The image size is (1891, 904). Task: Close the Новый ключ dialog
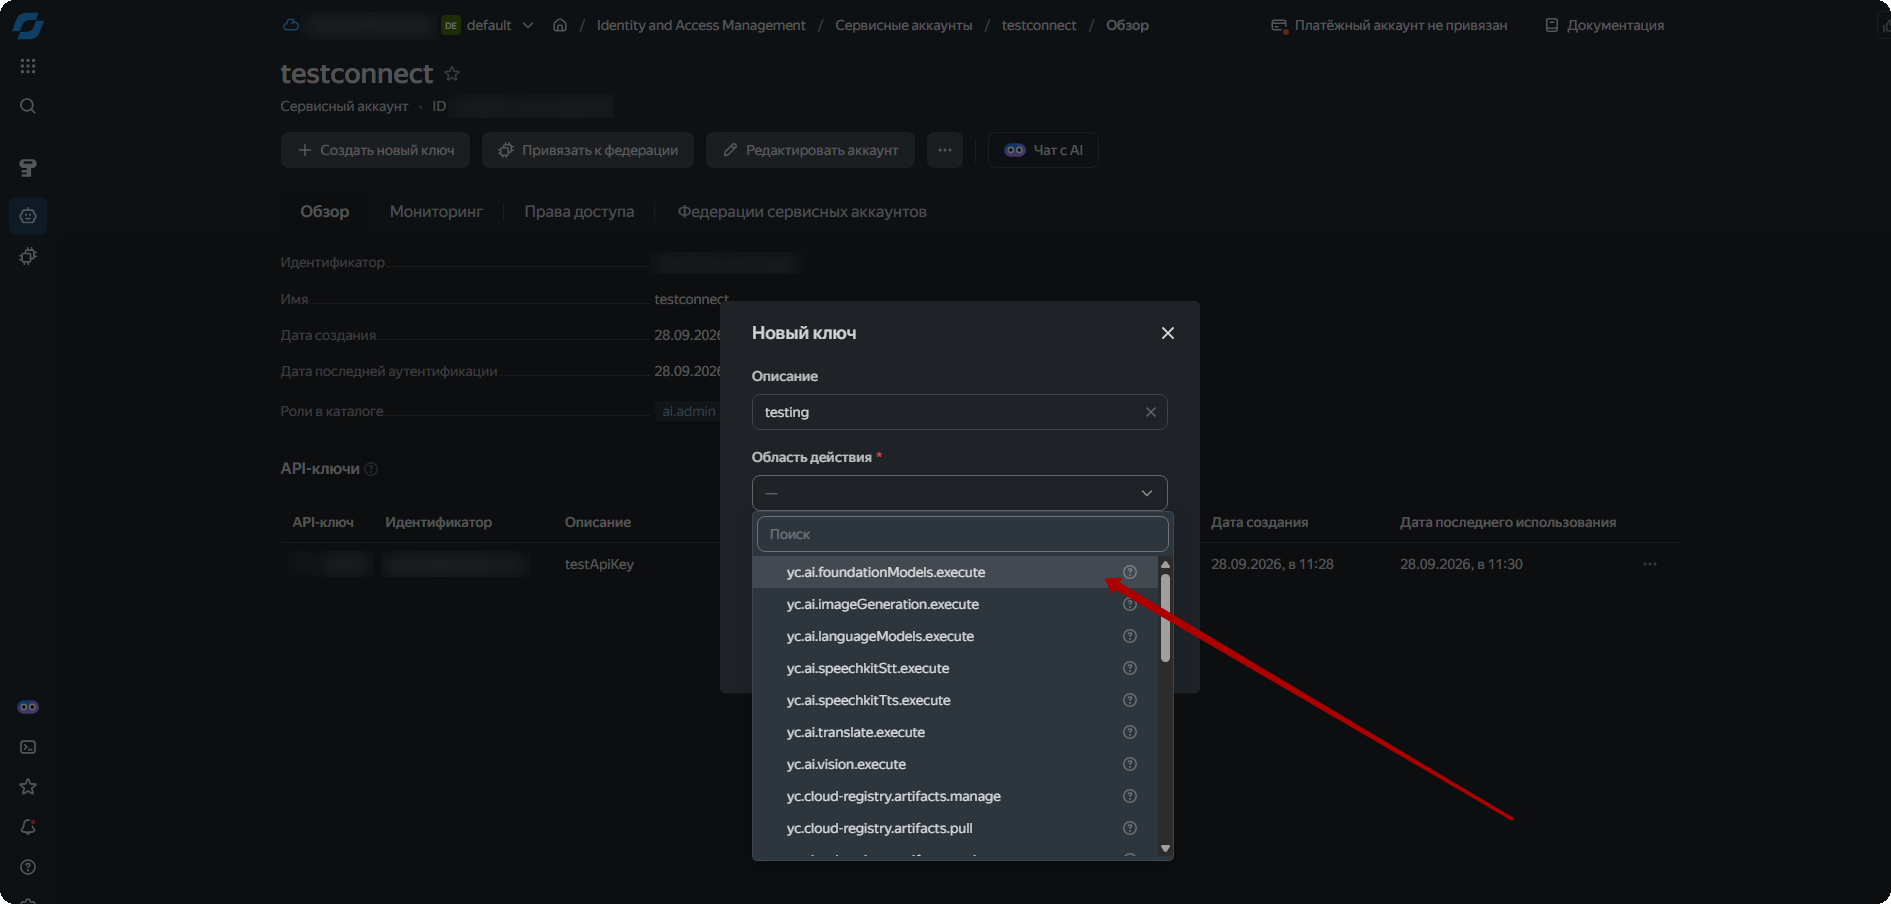click(1168, 333)
